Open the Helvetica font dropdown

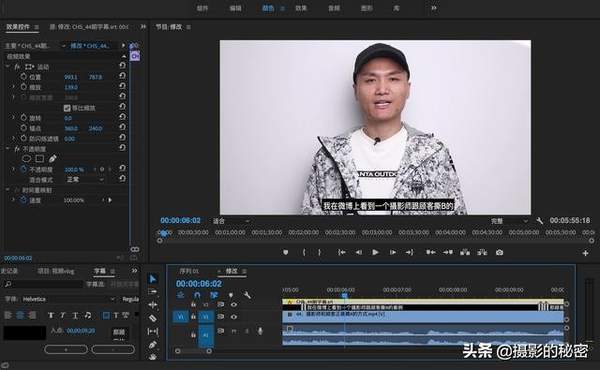coord(68,299)
